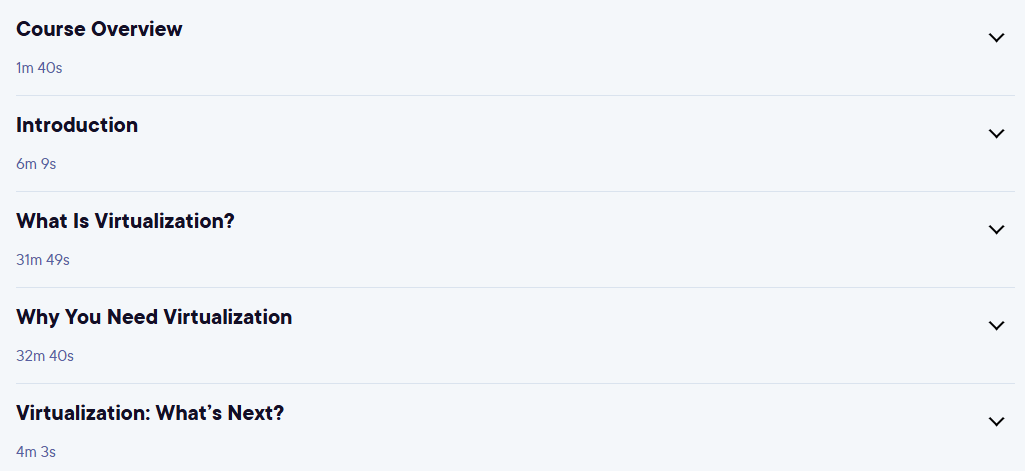Click the Why You Need Virtualization row background
The image size is (1025, 471).
click(515, 336)
